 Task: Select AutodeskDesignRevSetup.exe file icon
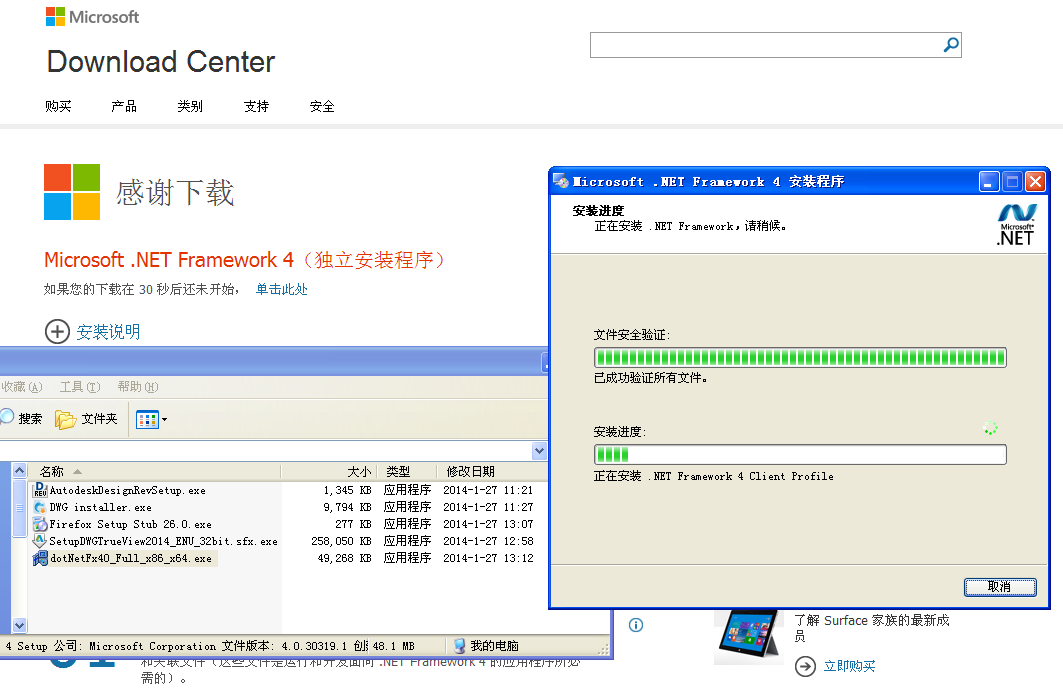tap(40, 490)
